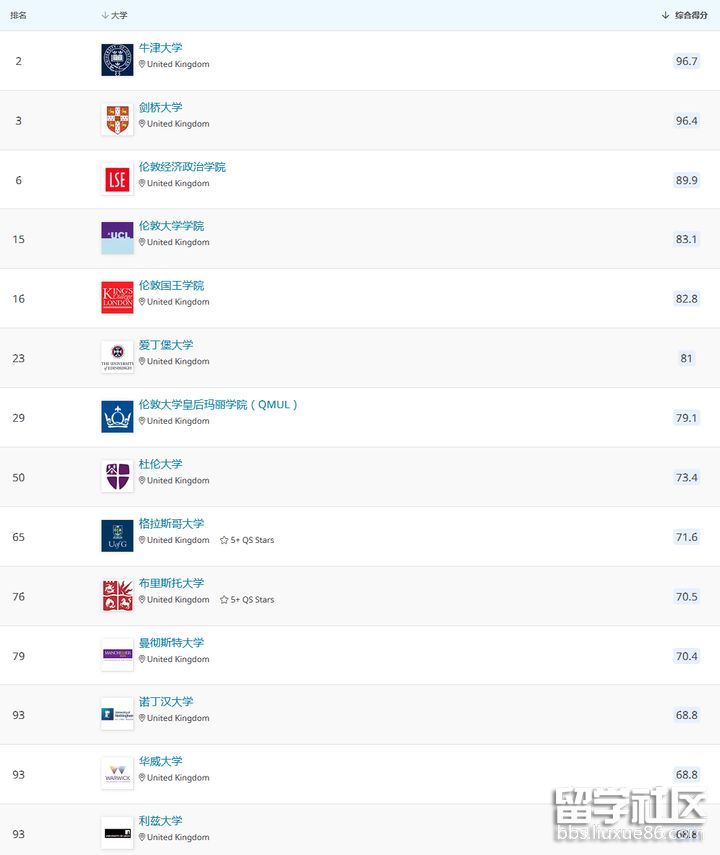Click the Durham University shield logo
The height and width of the screenshot is (855, 720).
click(117, 476)
